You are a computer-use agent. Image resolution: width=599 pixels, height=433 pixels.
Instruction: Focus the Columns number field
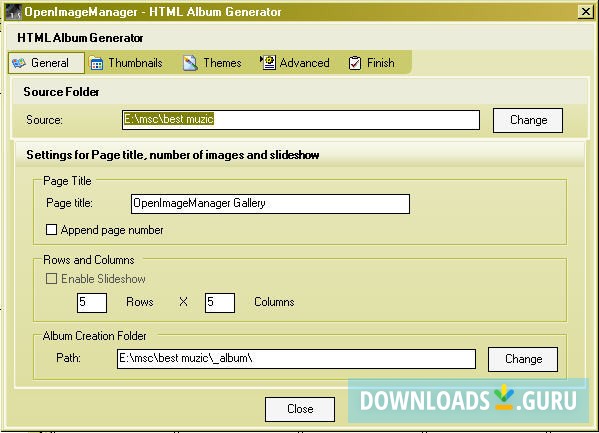220,303
